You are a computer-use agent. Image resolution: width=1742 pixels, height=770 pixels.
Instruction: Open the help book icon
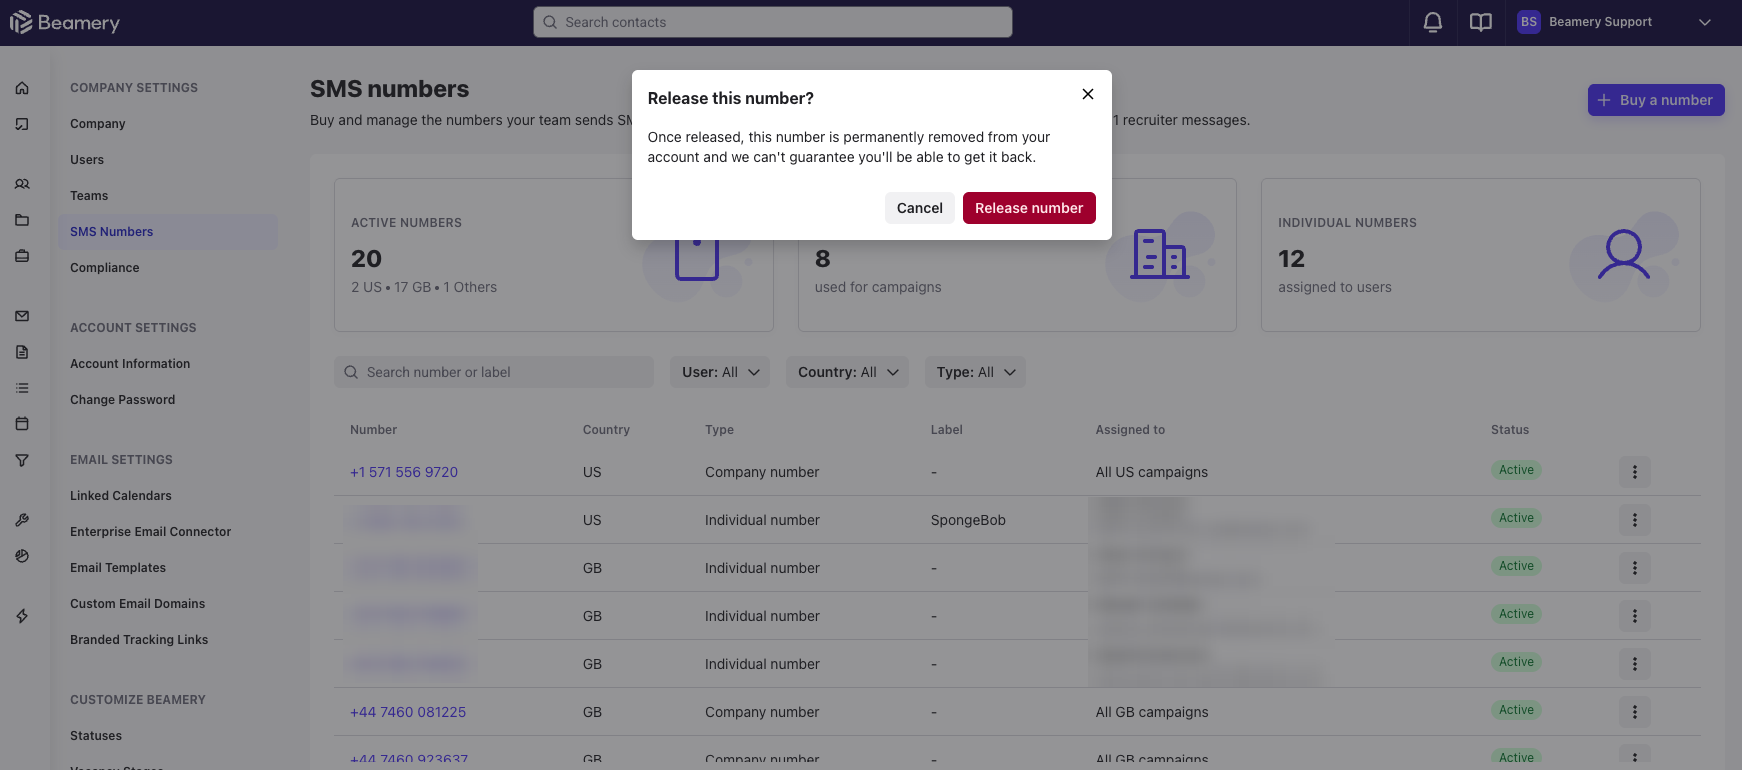point(1481,22)
